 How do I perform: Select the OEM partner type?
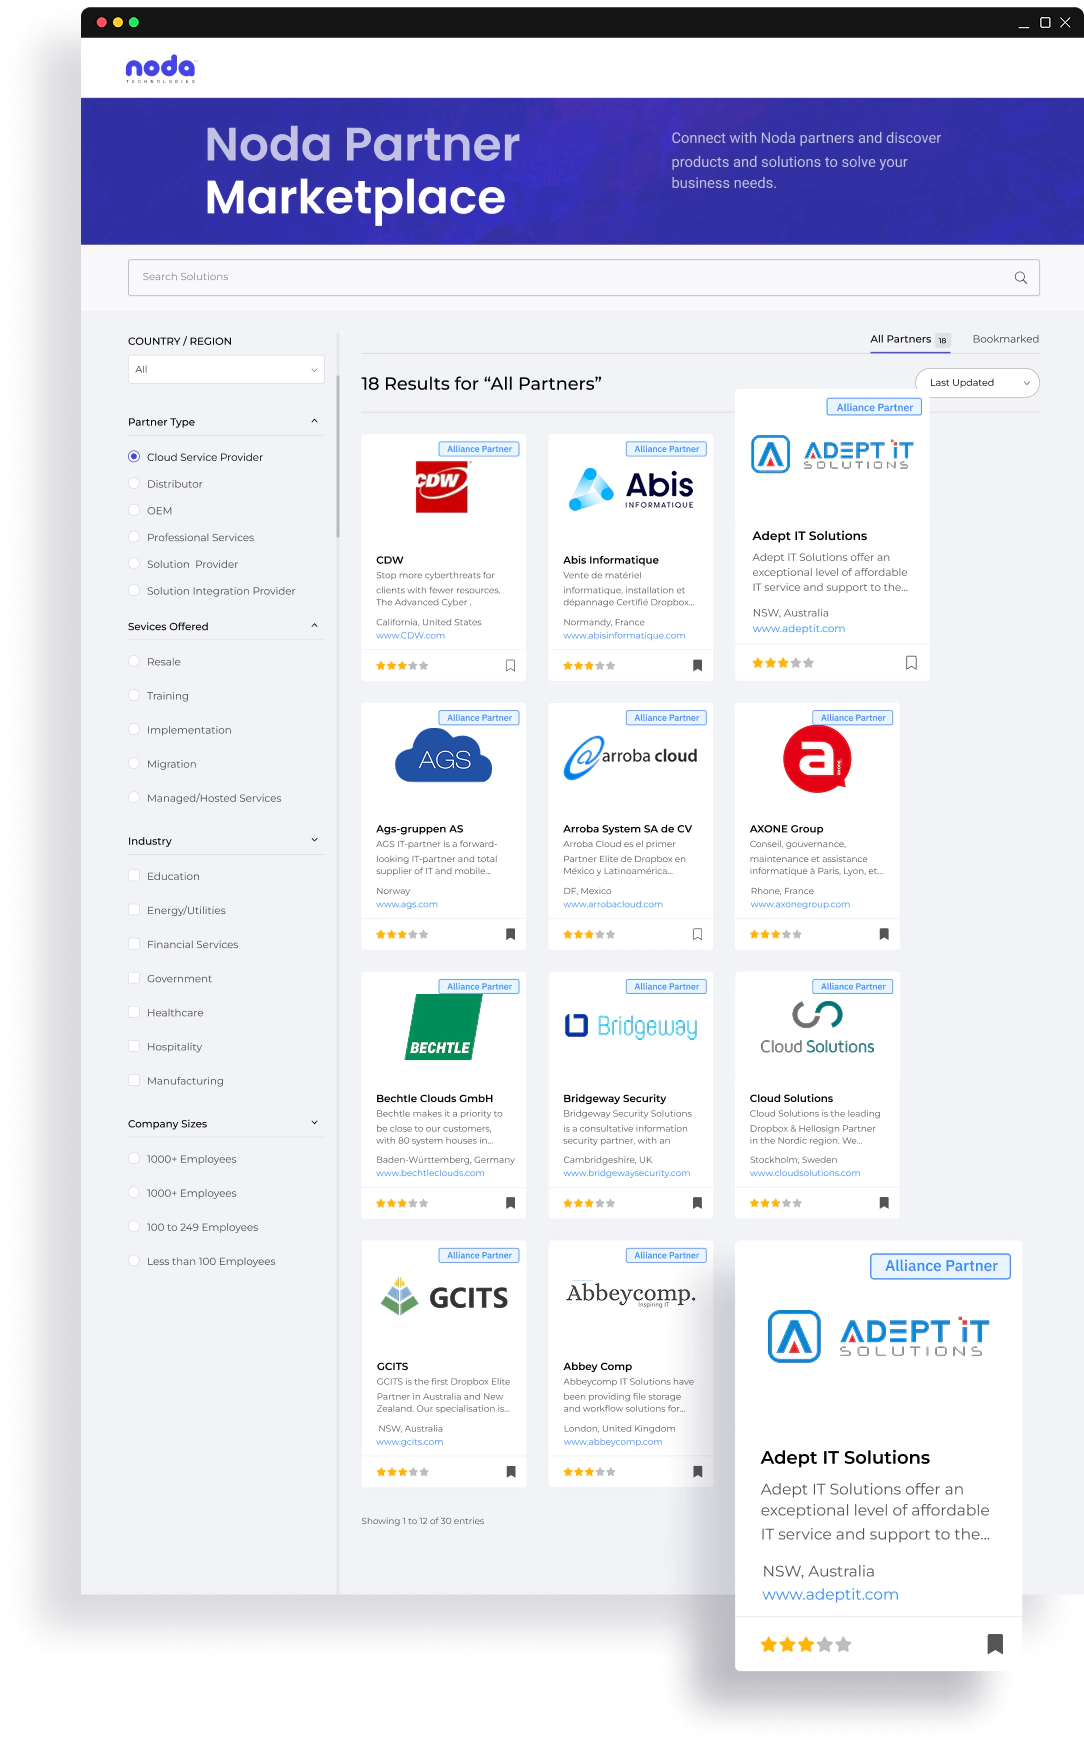coord(134,511)
